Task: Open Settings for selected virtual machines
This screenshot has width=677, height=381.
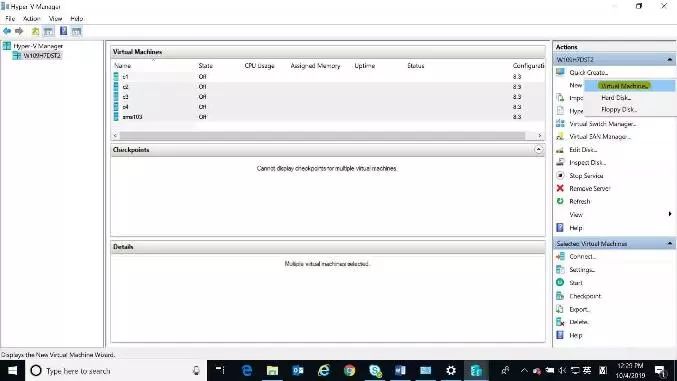Action: (582, 270)
